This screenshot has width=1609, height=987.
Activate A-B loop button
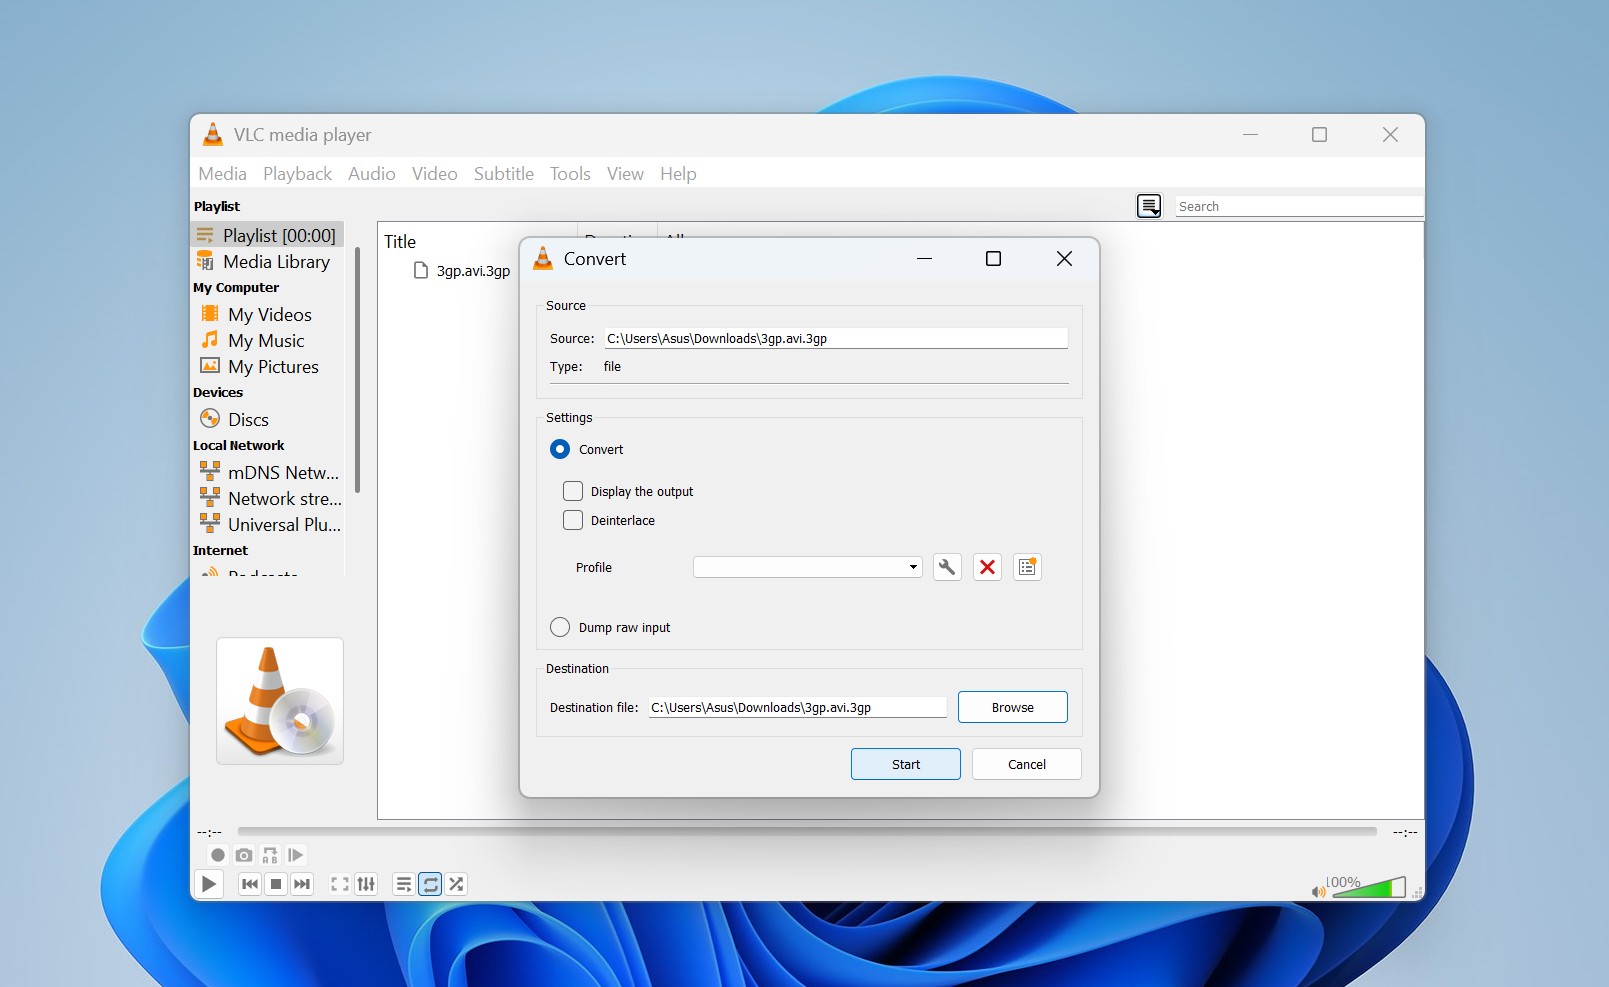pyautogui.click(x=270, y=855)
